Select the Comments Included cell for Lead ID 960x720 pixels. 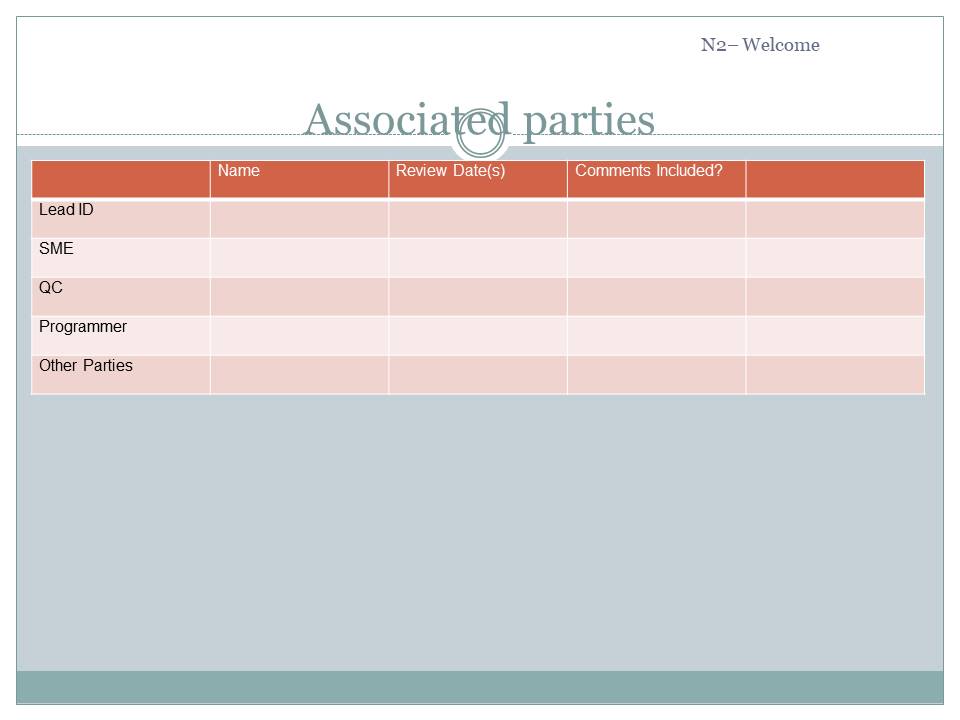[x=656, y=218]
